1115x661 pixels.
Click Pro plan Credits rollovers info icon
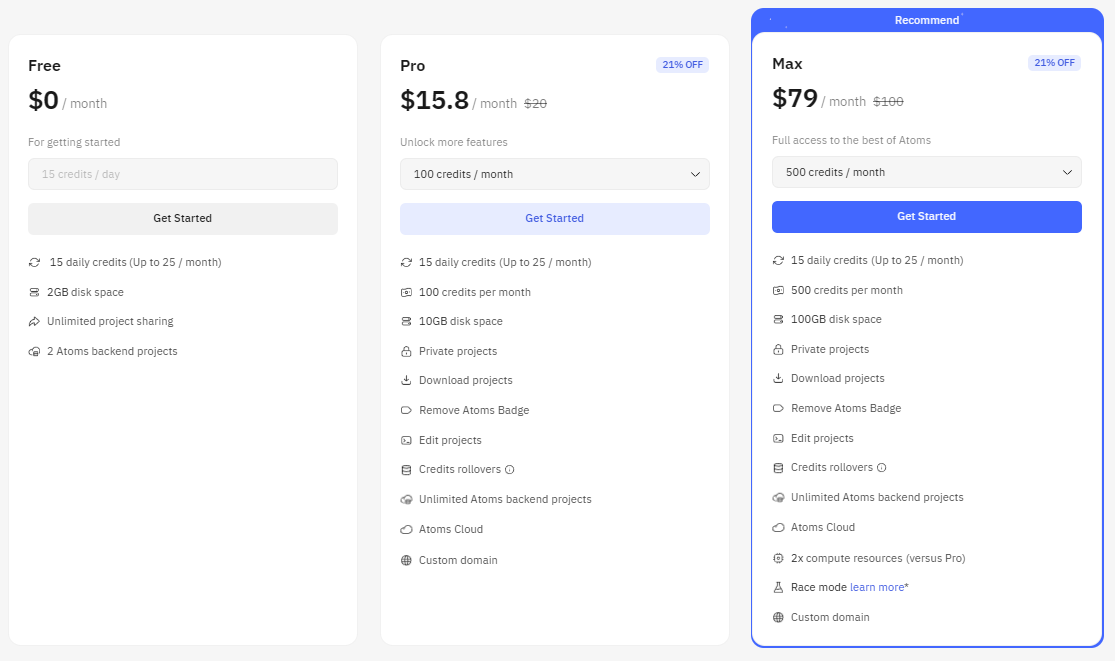[510, 470]
